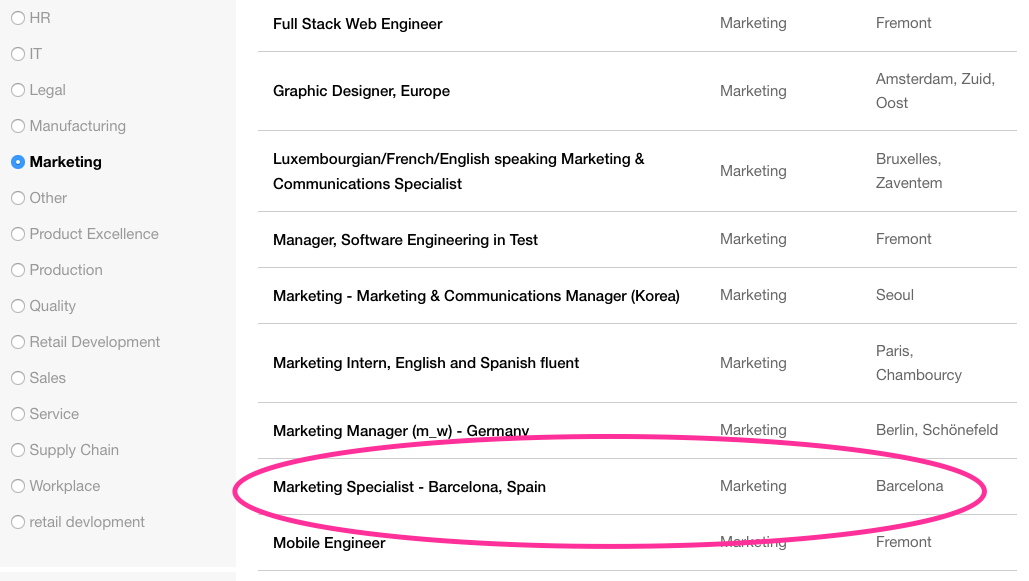The height and width of the screenshot is (581, 1029).
Task: Select the Quality radio button
Action: 18,306
